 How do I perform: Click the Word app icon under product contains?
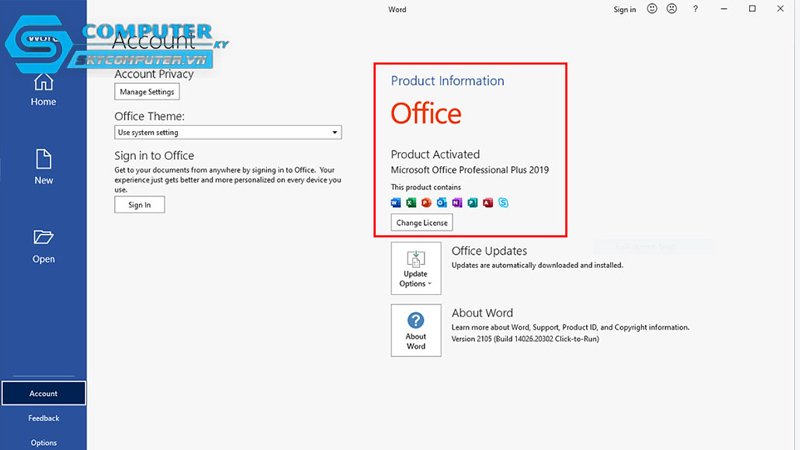(x=396, y=203)
